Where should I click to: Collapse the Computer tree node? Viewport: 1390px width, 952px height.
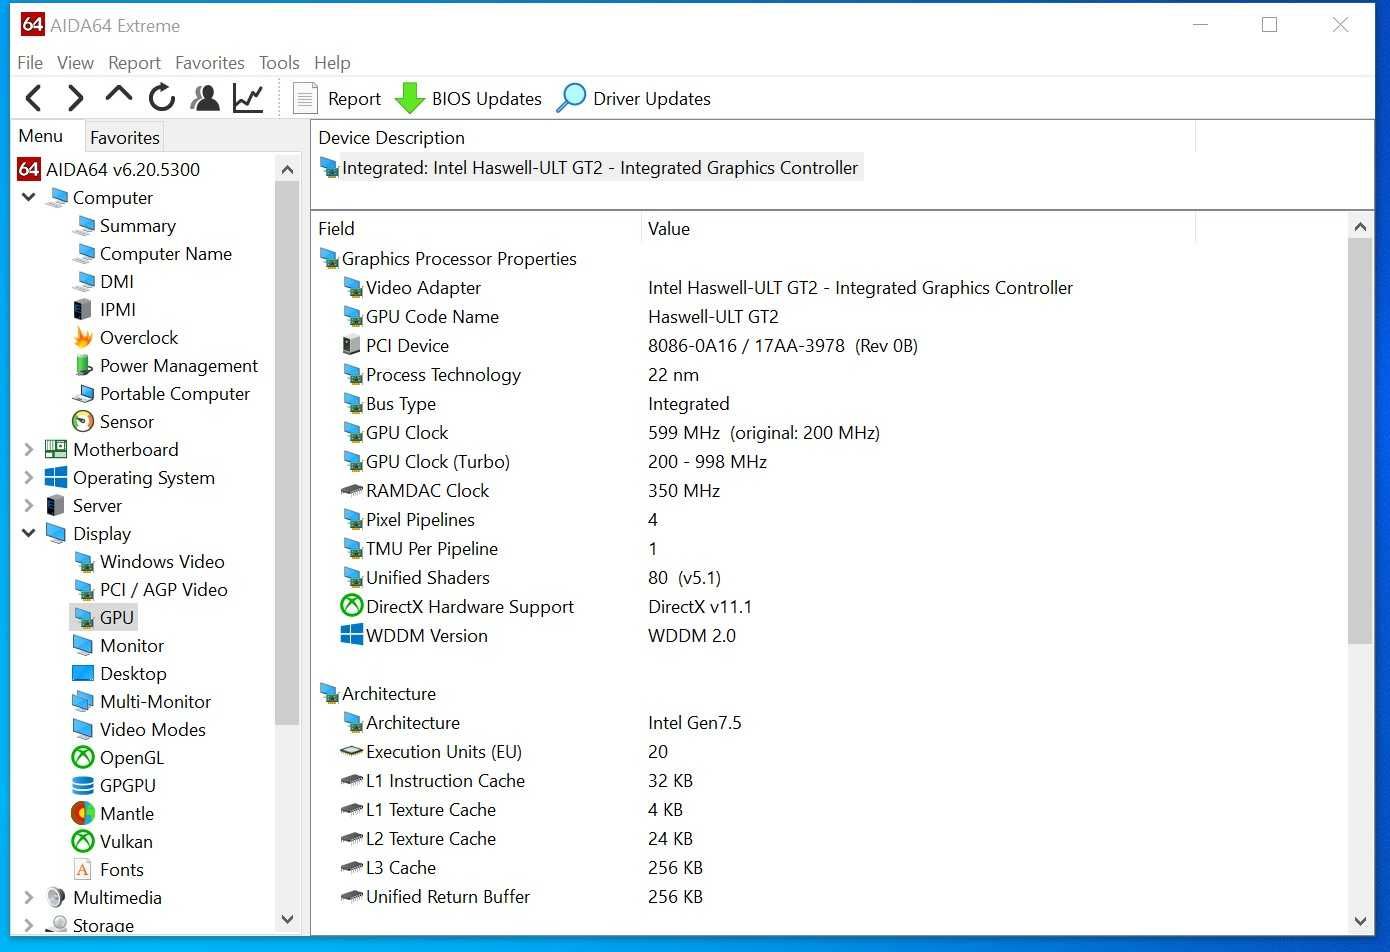pyautogui.click(x=29, y=198)
